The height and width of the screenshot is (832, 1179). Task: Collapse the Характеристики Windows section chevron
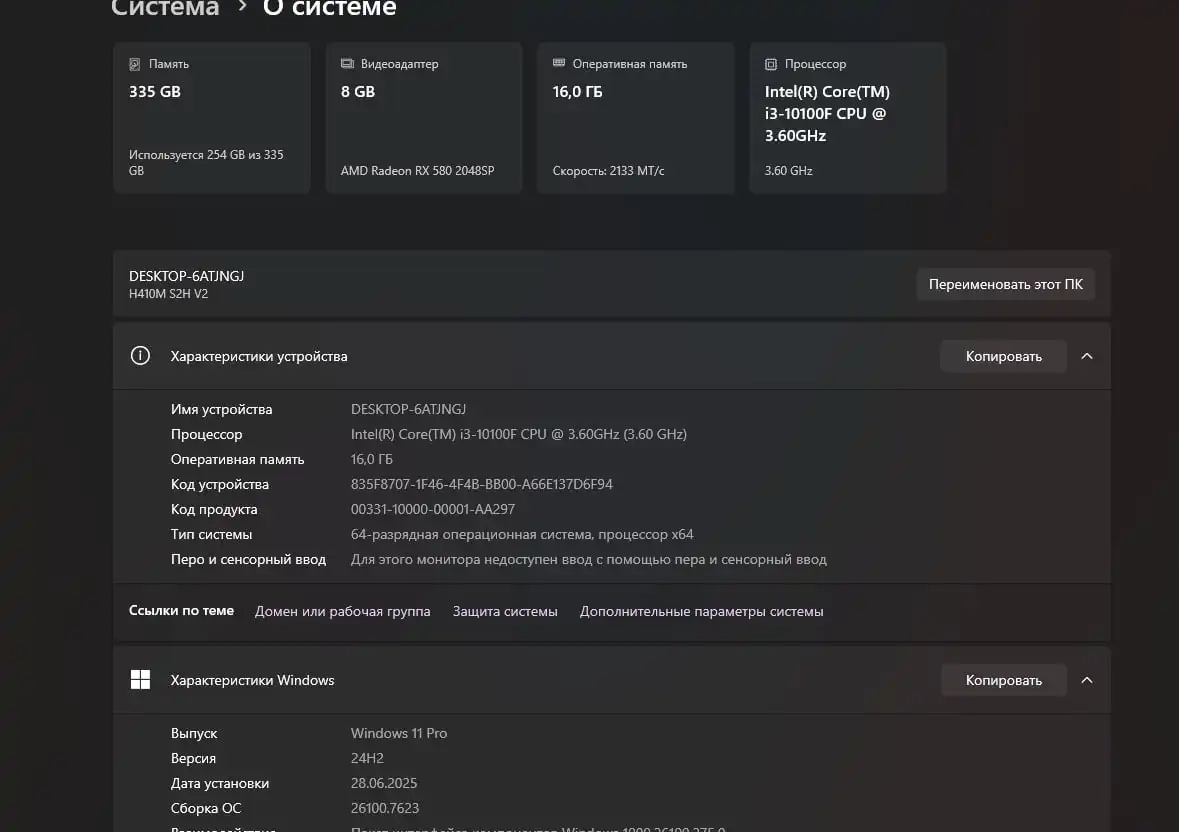pos(1087,680)
